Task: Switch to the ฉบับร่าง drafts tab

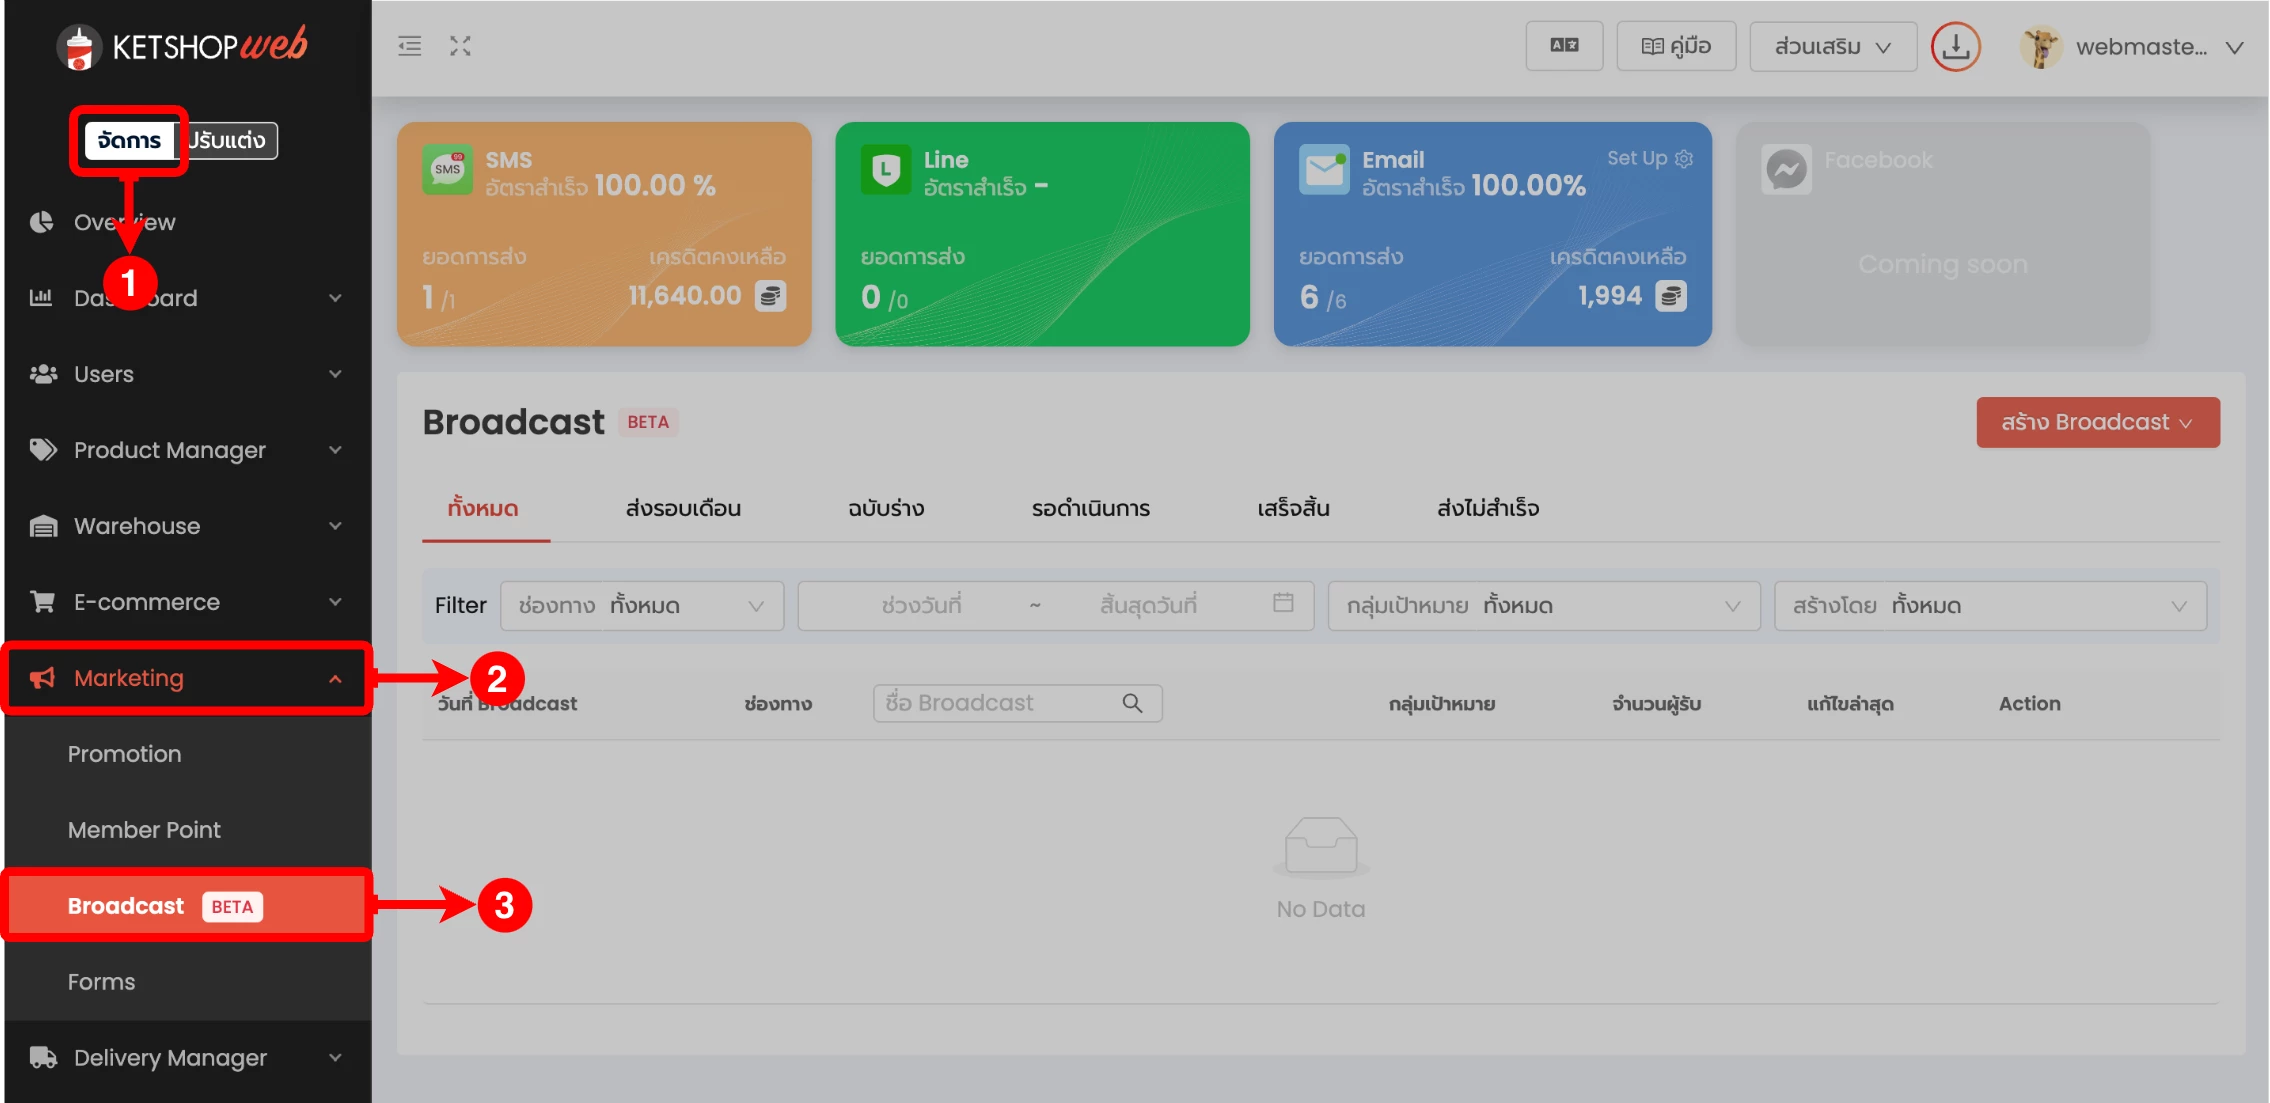Action: (886, 508)
